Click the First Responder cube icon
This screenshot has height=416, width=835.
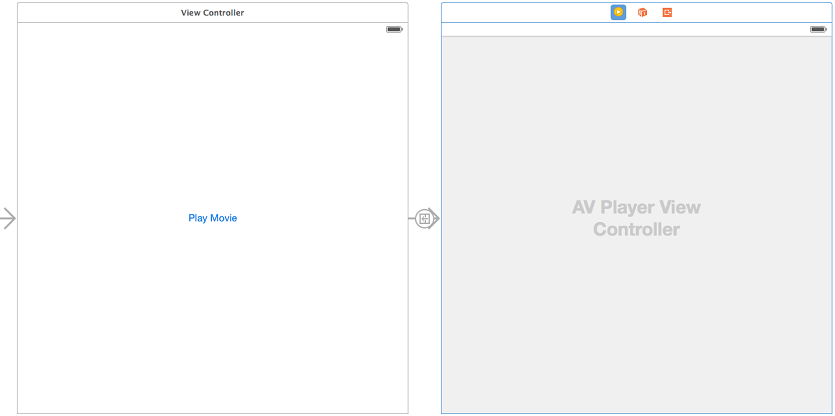click(x=643, y=12)
